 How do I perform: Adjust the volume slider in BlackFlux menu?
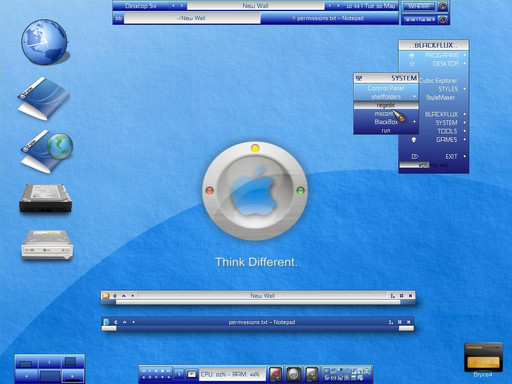434,165
